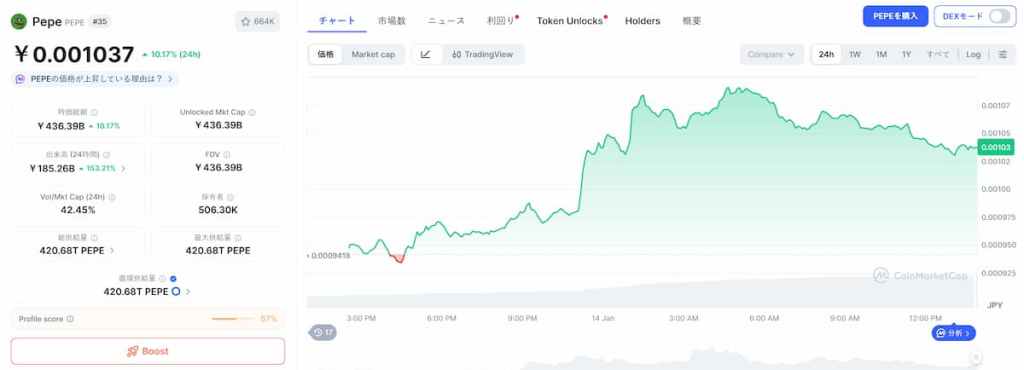Open the 市場数 tab
The image size is (1024, 370).
tap(391, 21)
